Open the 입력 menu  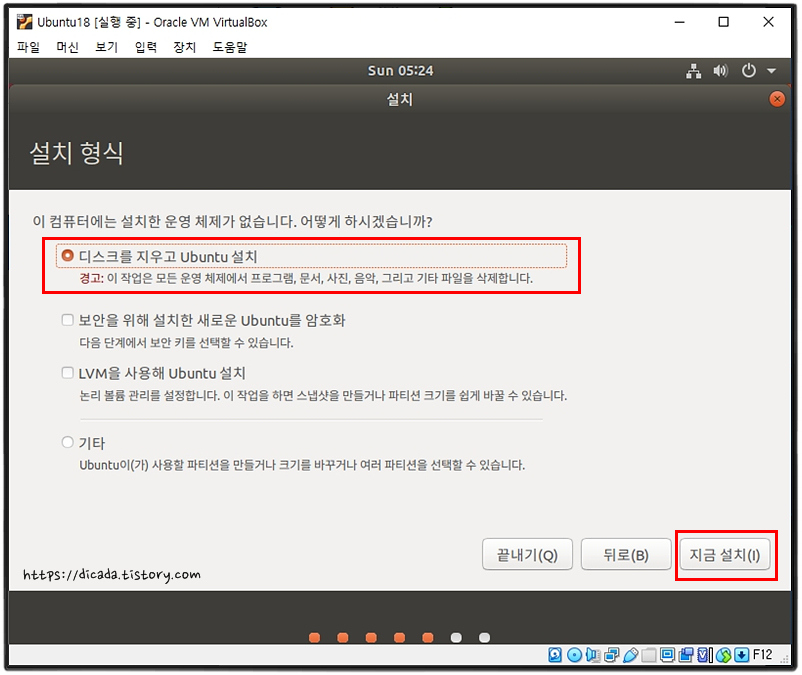[146, 47]
